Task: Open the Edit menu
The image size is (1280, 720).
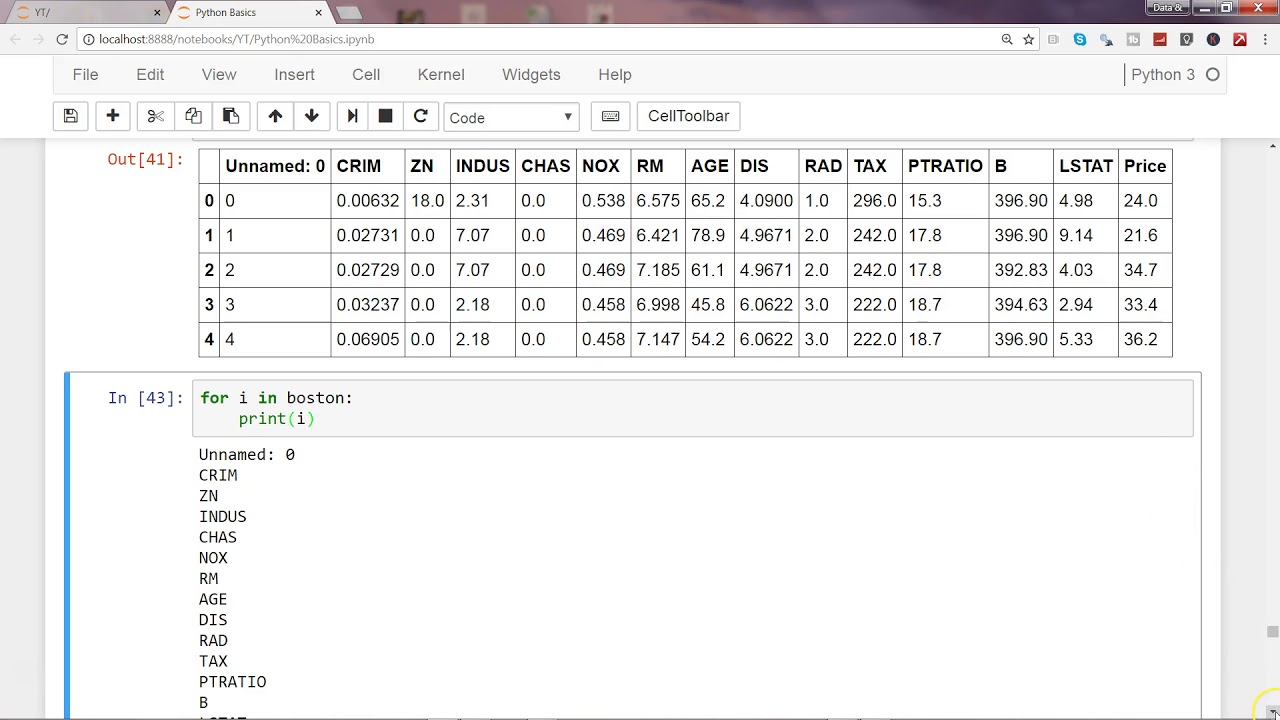Action: (x=150, y=75)
